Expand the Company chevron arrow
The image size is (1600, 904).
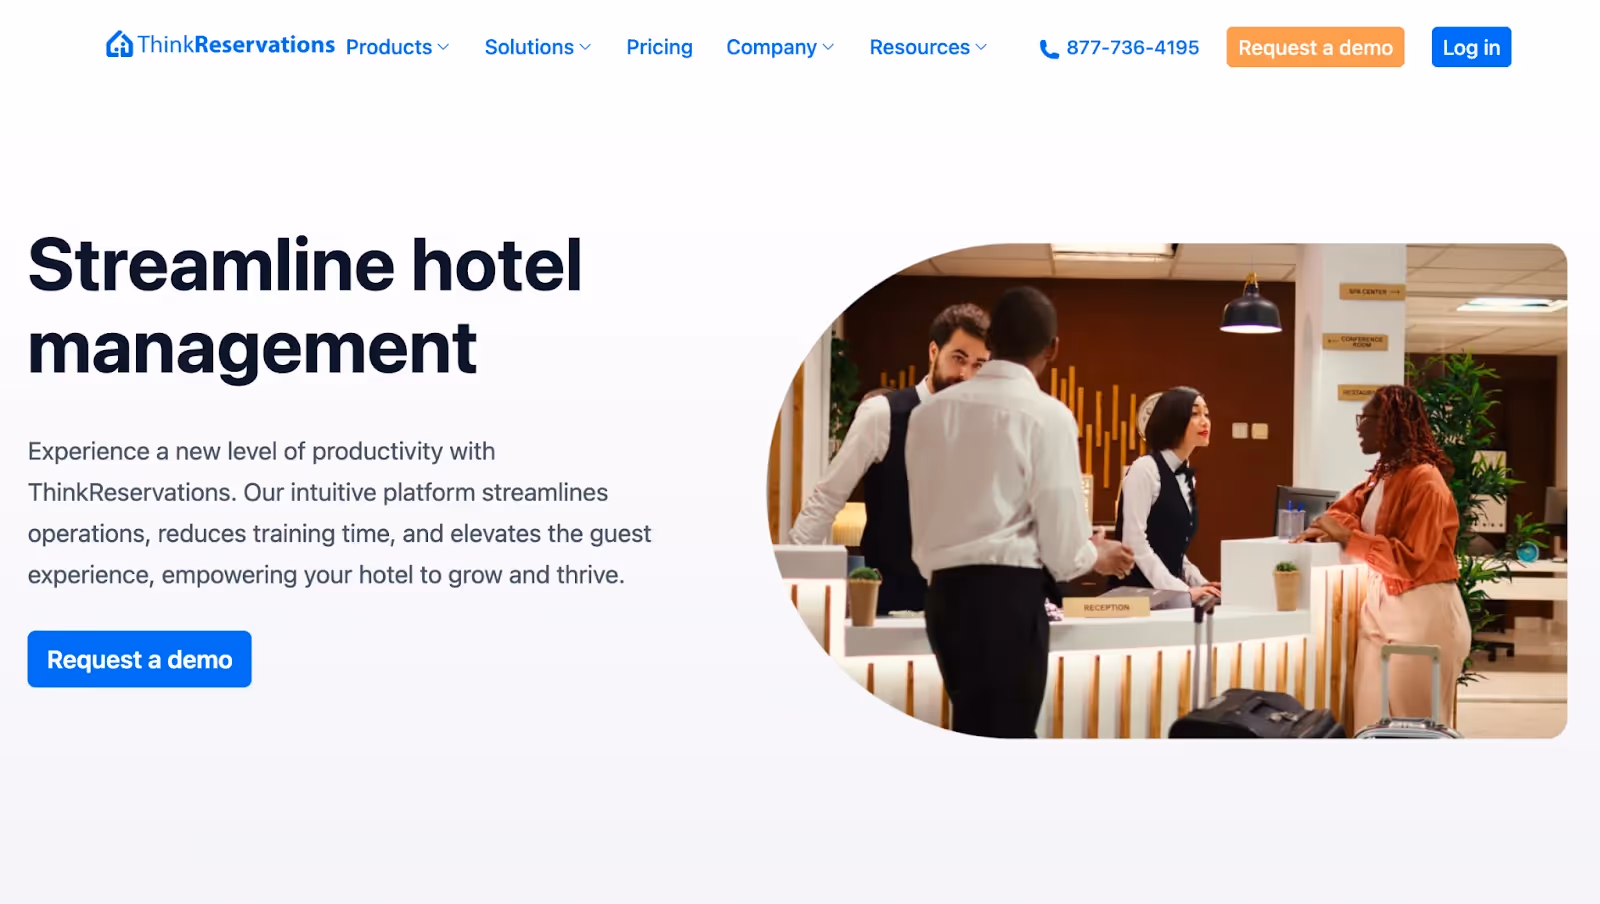pos(828,47)
